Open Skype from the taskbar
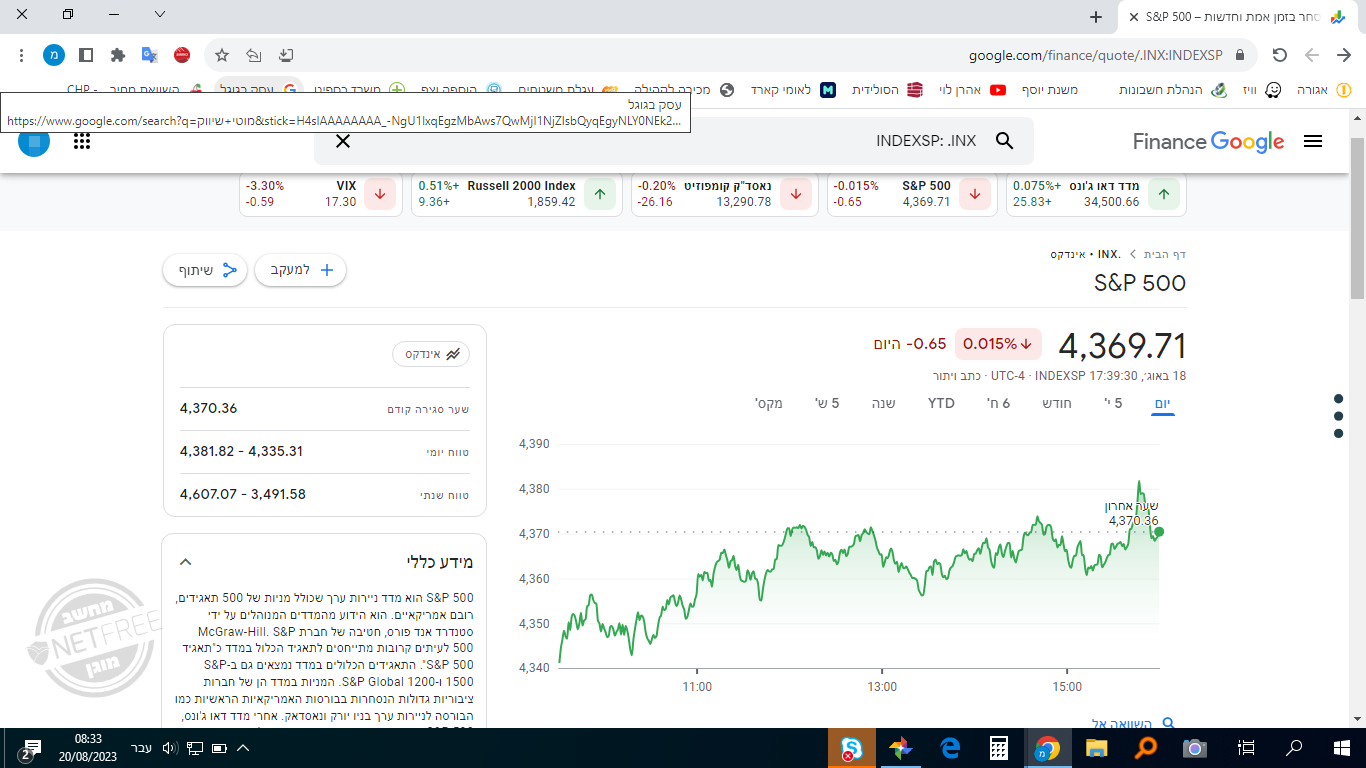This screenshot has height=768, width=1366. pyautogui.click(x=852, y=748)
